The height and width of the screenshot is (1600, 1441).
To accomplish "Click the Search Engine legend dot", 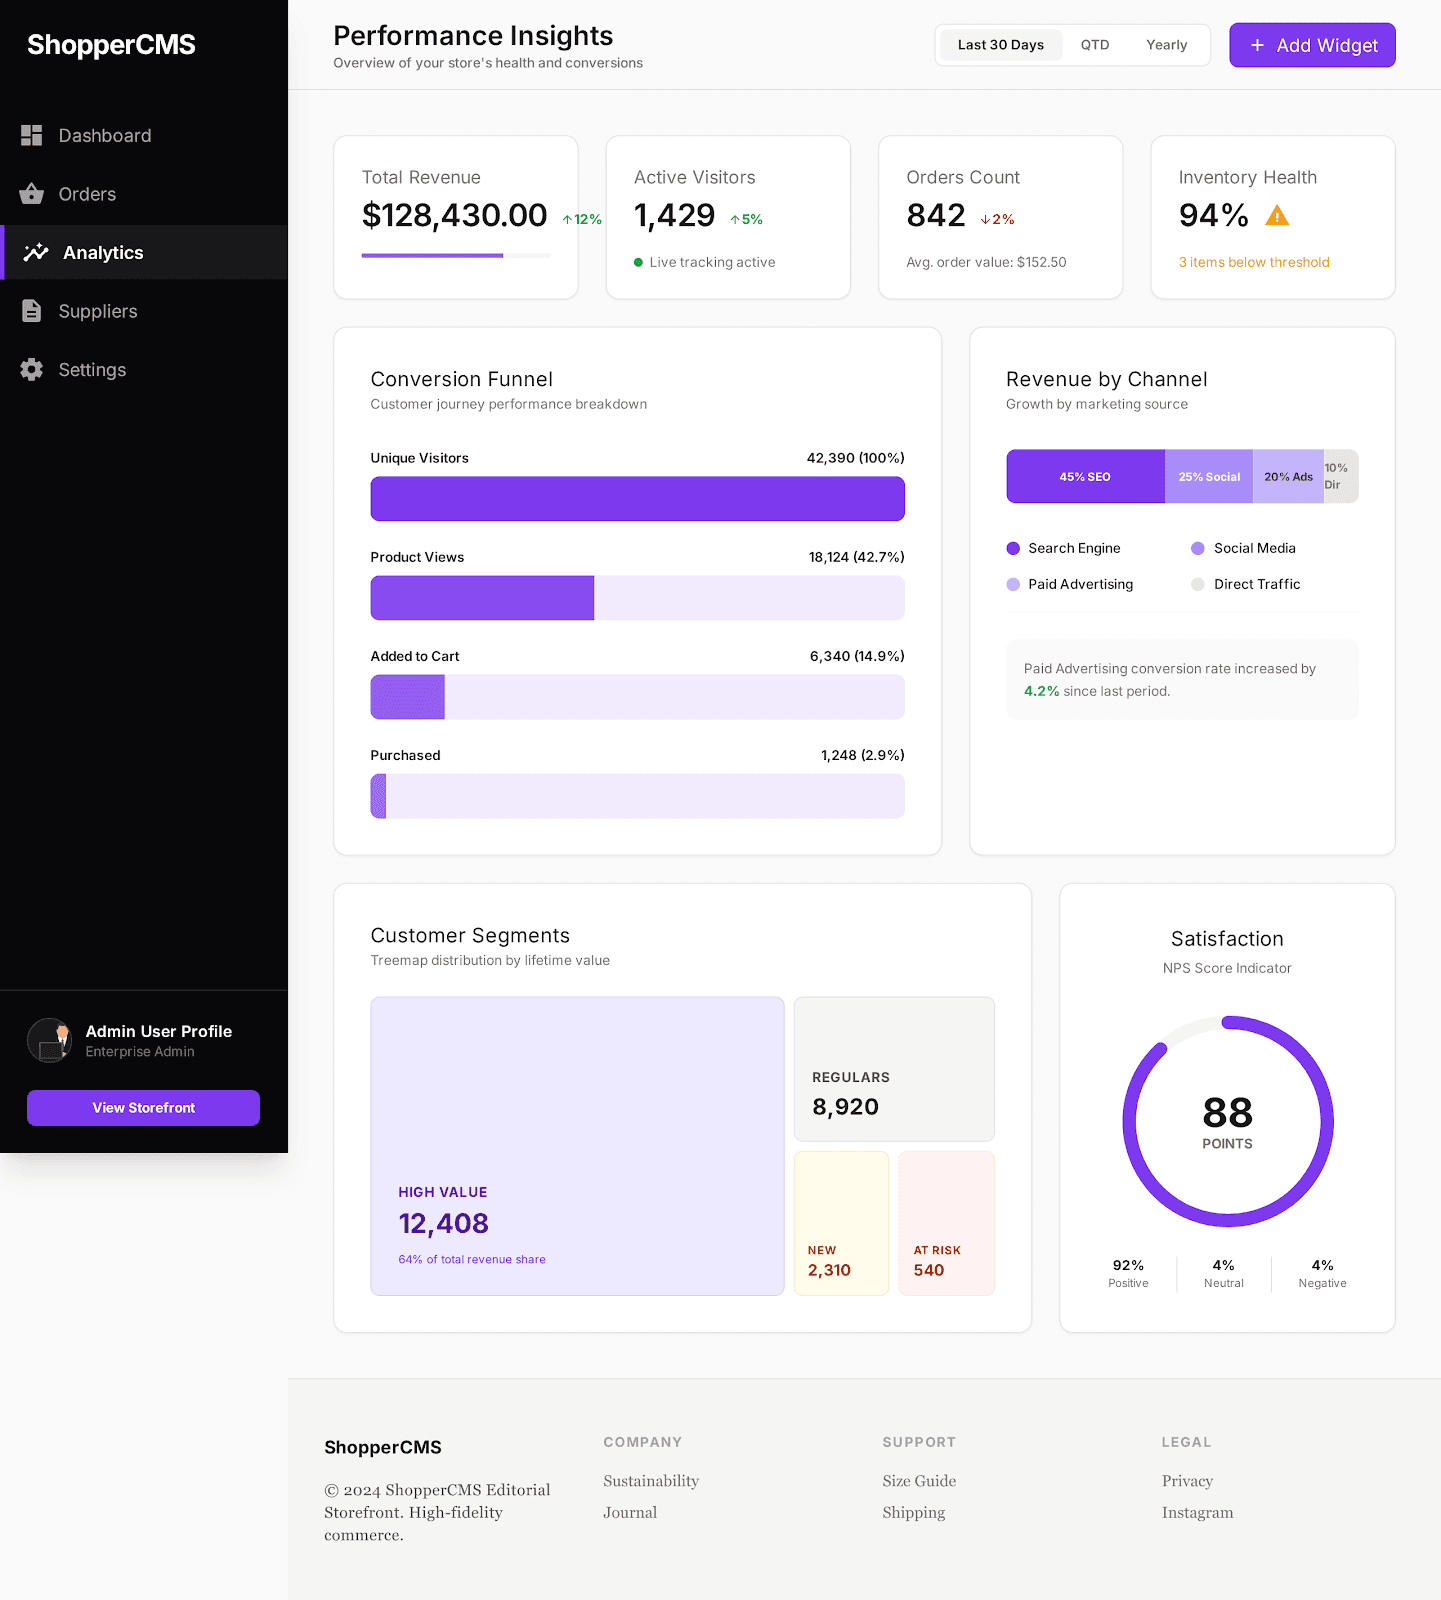I will click(x=1013, y=548).
